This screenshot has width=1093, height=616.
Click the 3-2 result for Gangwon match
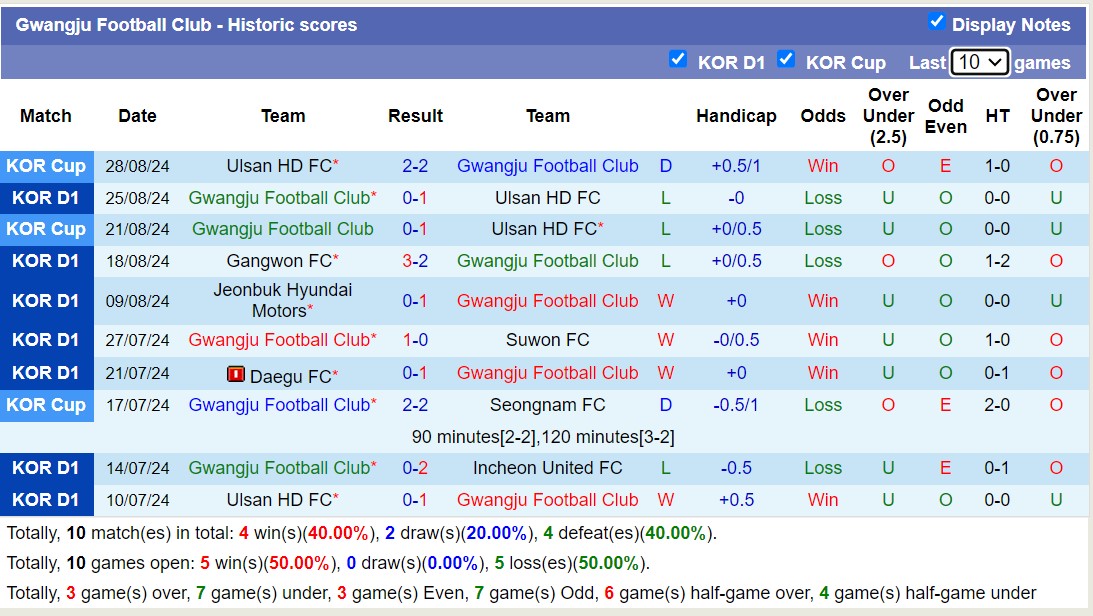click(x=415, y=261)
